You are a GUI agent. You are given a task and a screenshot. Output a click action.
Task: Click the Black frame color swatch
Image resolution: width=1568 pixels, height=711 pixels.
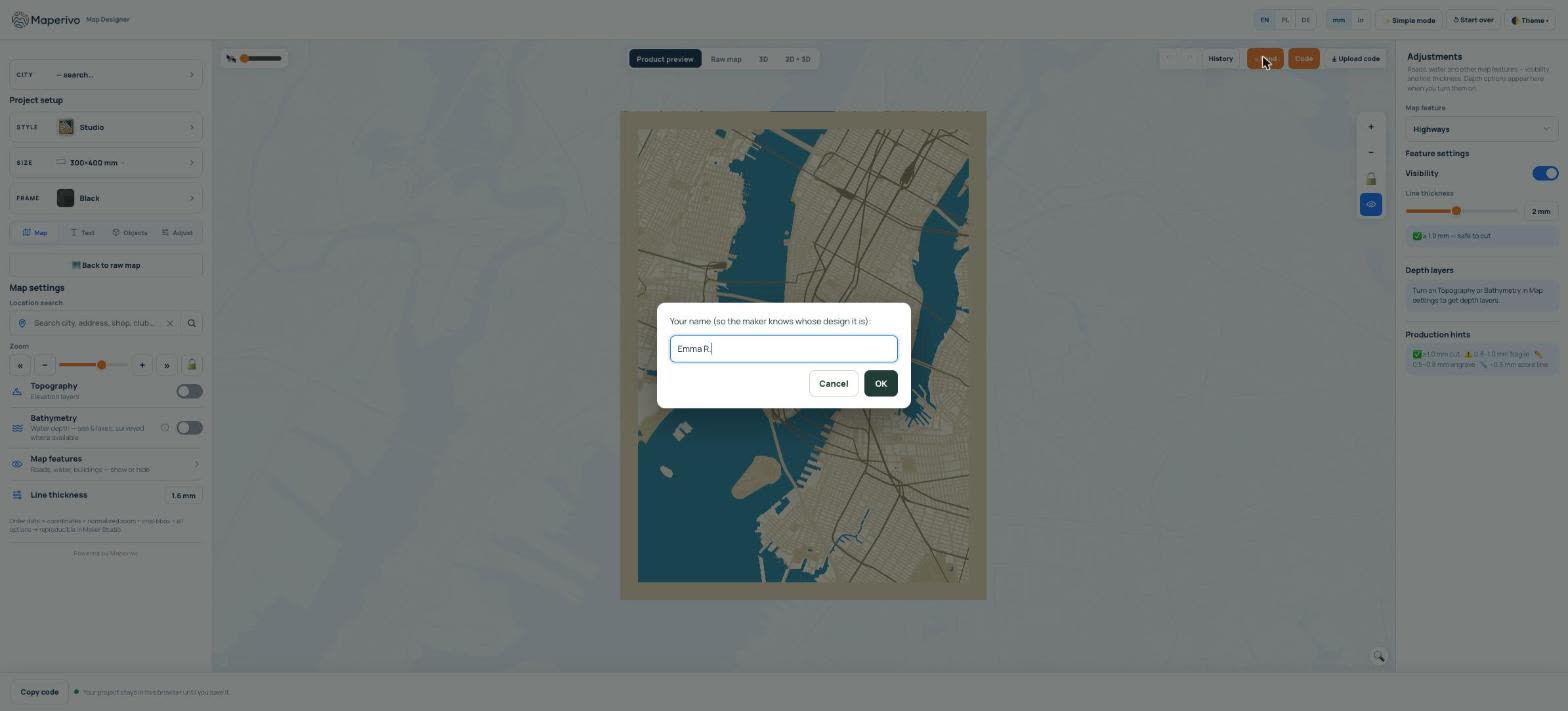[x=66, y=198]
